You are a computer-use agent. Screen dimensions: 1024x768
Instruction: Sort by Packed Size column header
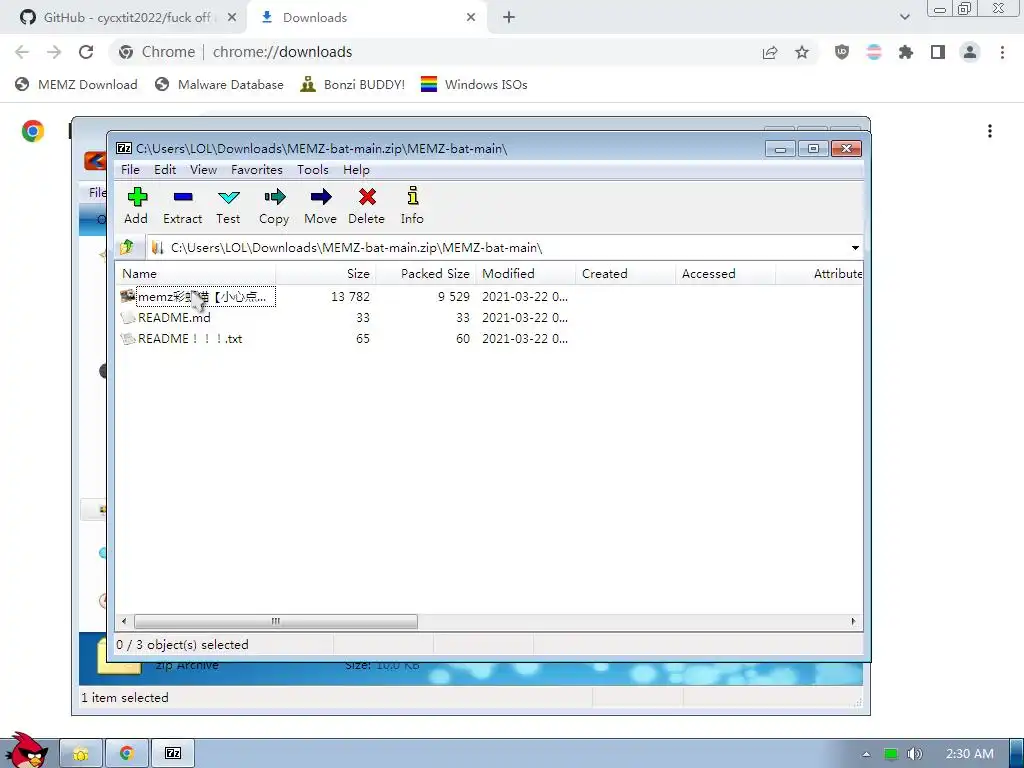[426, 274]
